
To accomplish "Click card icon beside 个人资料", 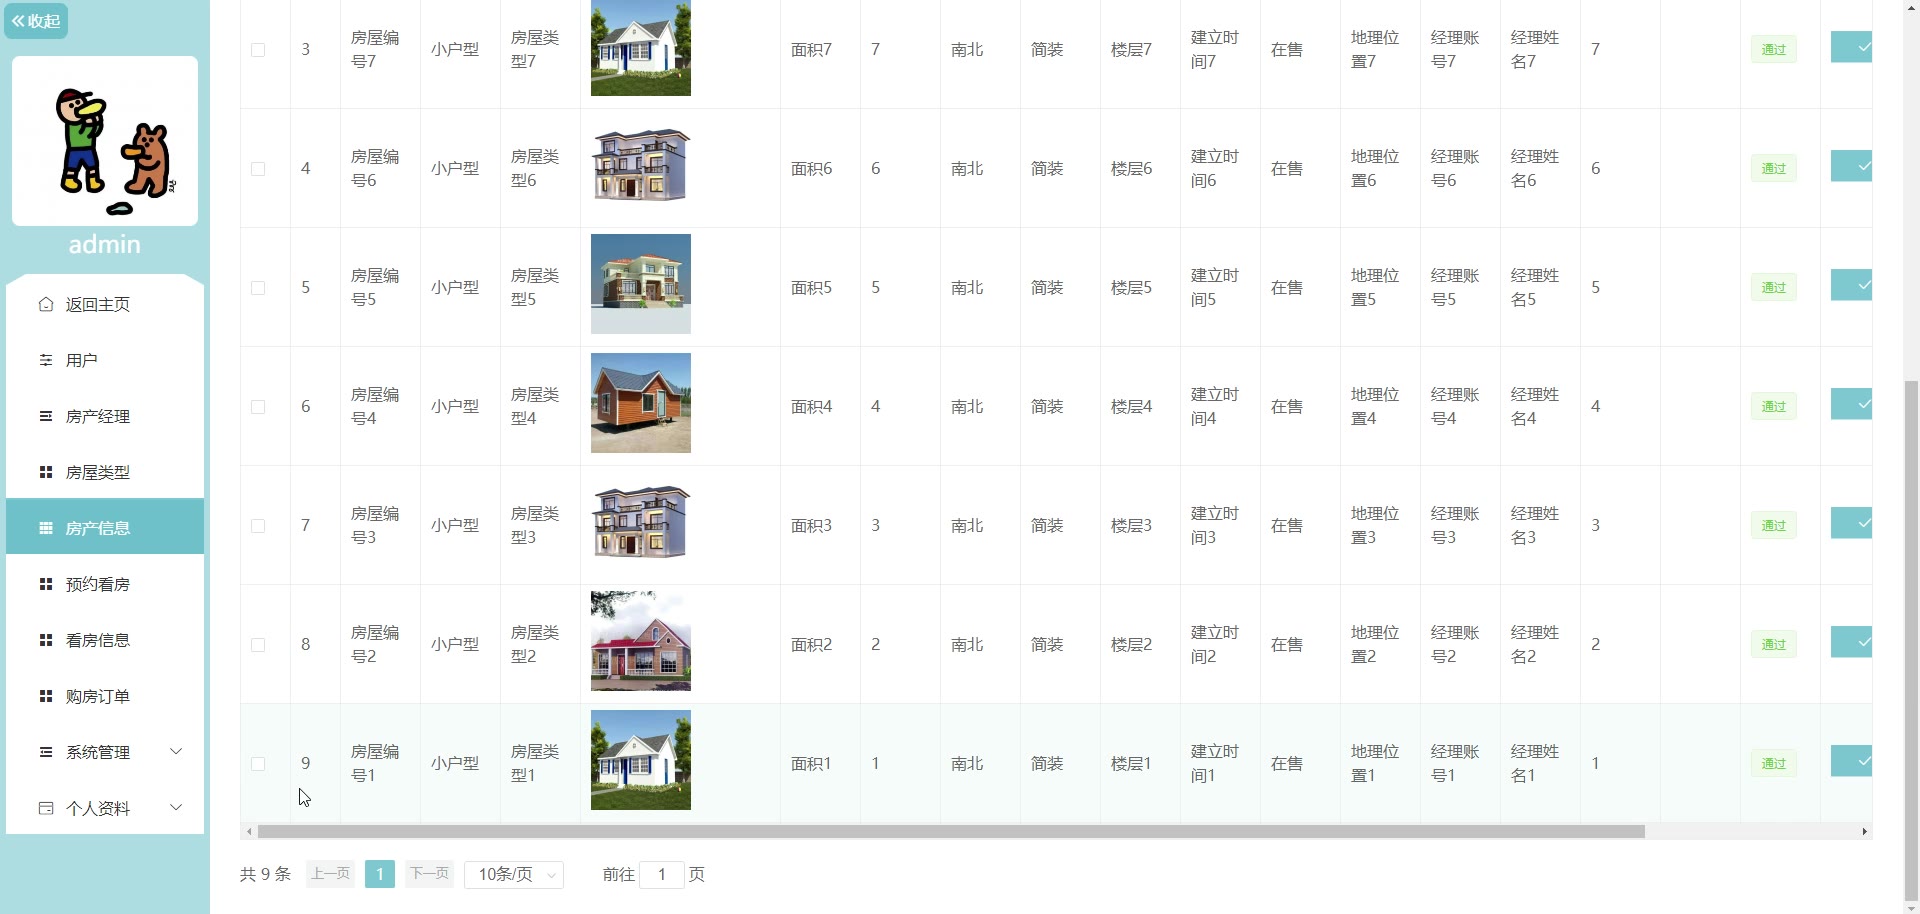I will [x=46, y=808].
